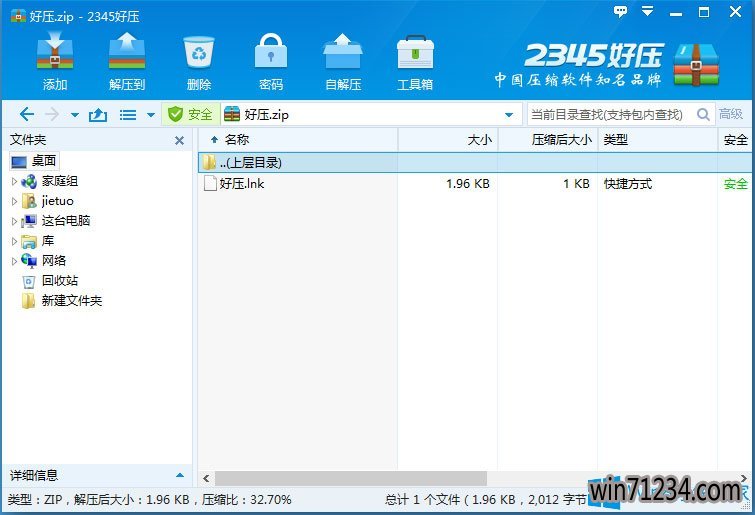
Task: Go back with the left arrow
Action: pos(26,115)
